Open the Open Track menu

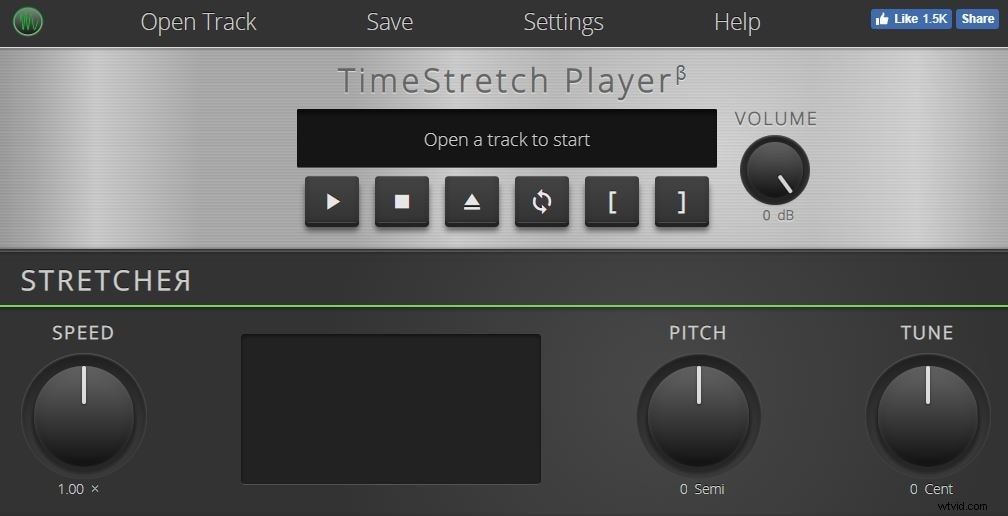tap(199, 22)
